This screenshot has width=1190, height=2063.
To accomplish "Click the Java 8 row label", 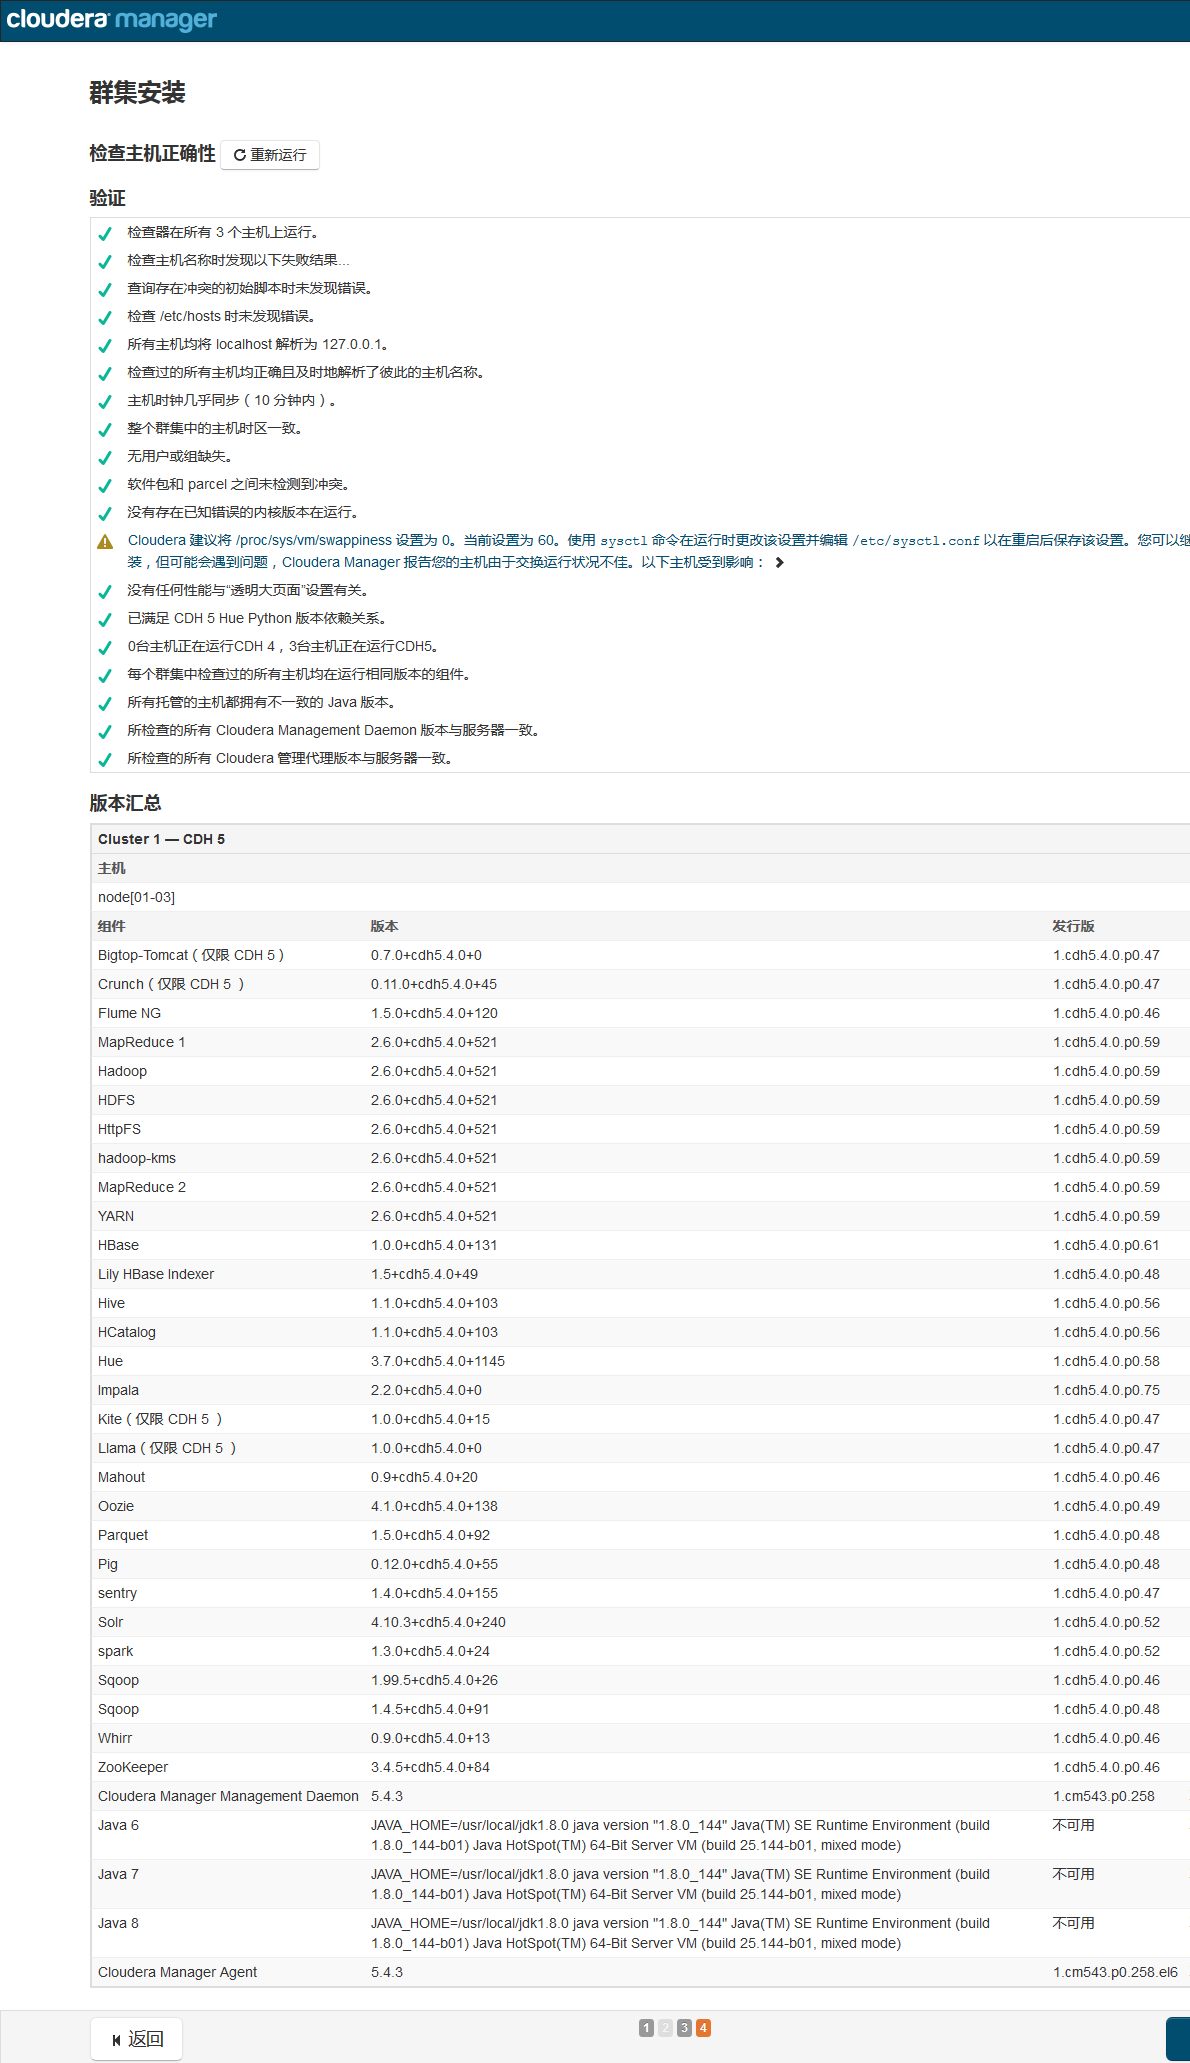I will 118,1923.
